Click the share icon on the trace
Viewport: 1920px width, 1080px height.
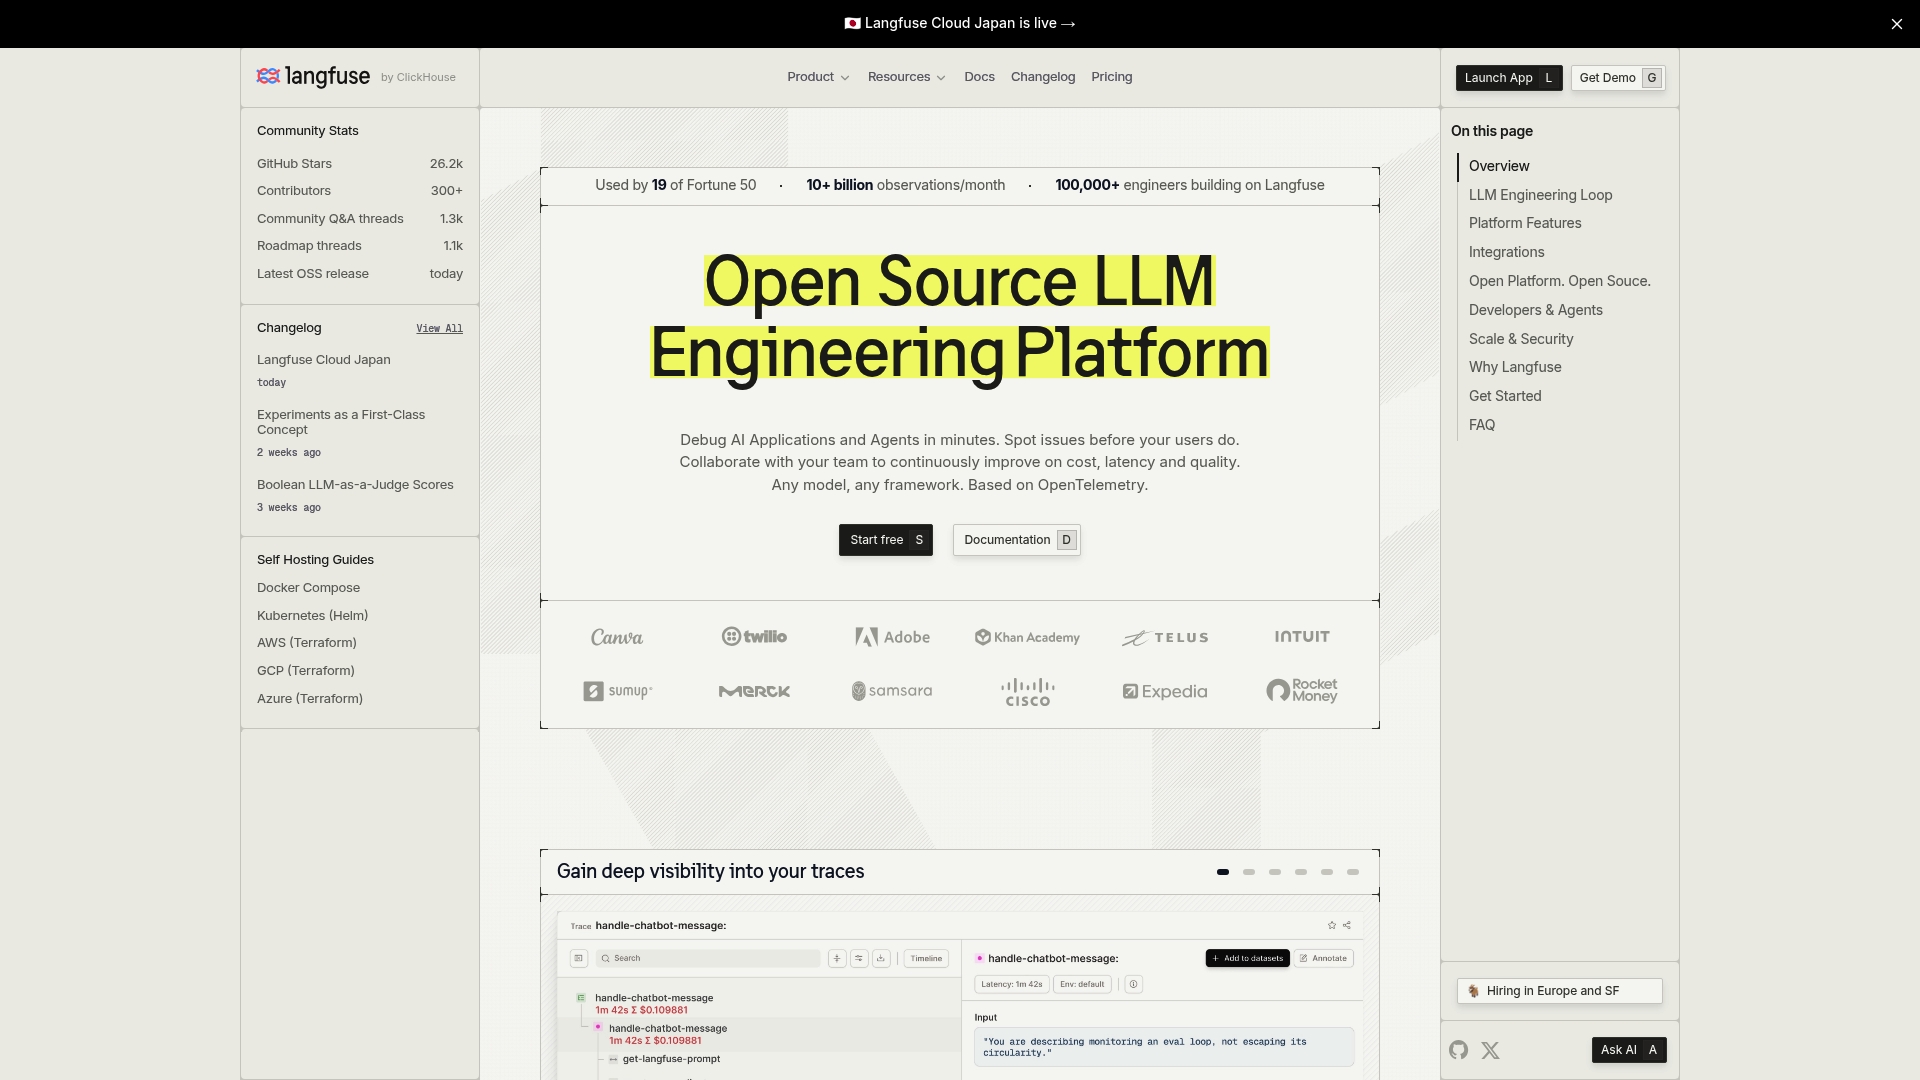tap(1347, 925)
